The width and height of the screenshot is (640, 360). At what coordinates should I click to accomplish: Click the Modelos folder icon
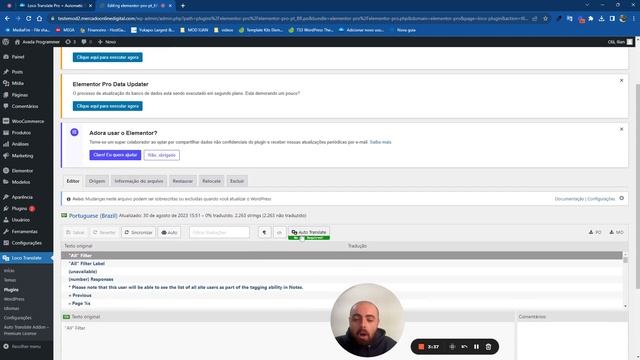pos(6,182)
